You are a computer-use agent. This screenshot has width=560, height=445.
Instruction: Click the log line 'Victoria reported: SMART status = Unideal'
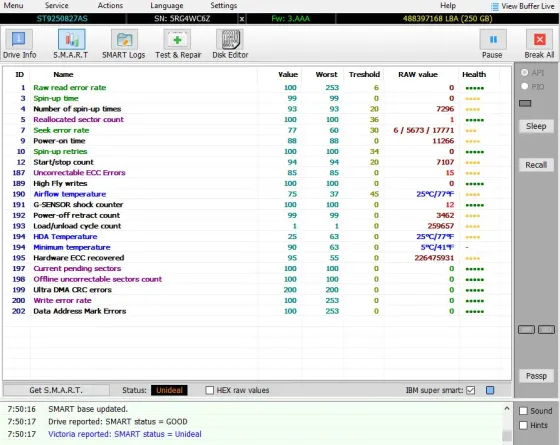coord(125,434)
